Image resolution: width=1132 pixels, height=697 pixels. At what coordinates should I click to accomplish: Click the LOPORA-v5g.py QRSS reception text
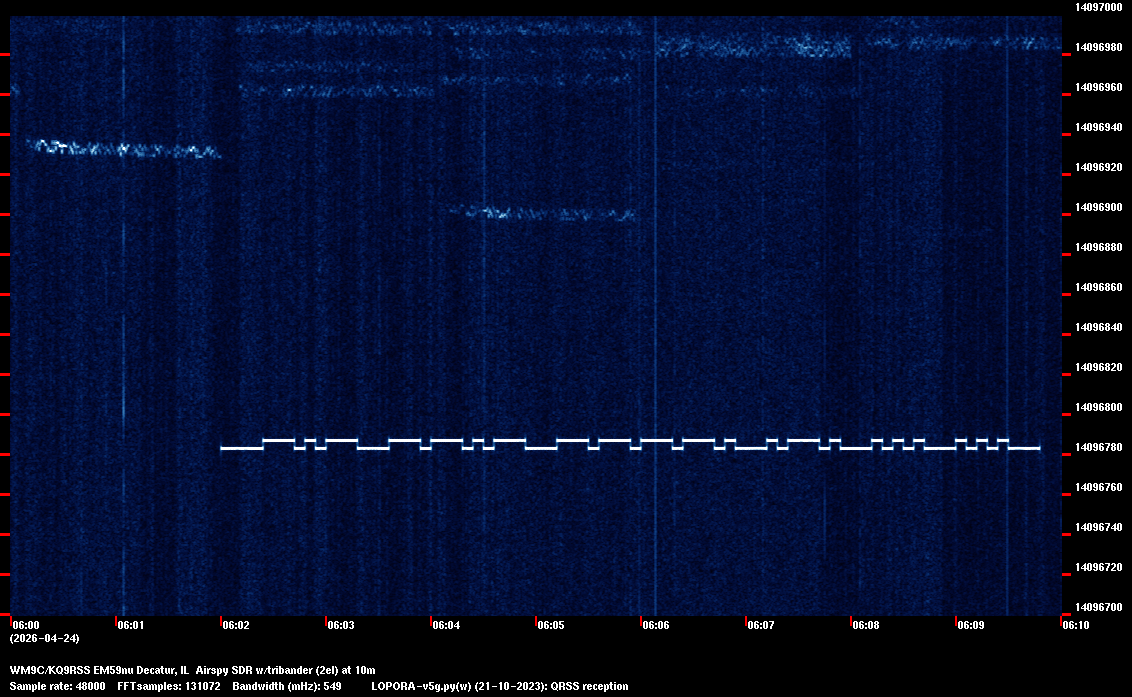point(499,686)
